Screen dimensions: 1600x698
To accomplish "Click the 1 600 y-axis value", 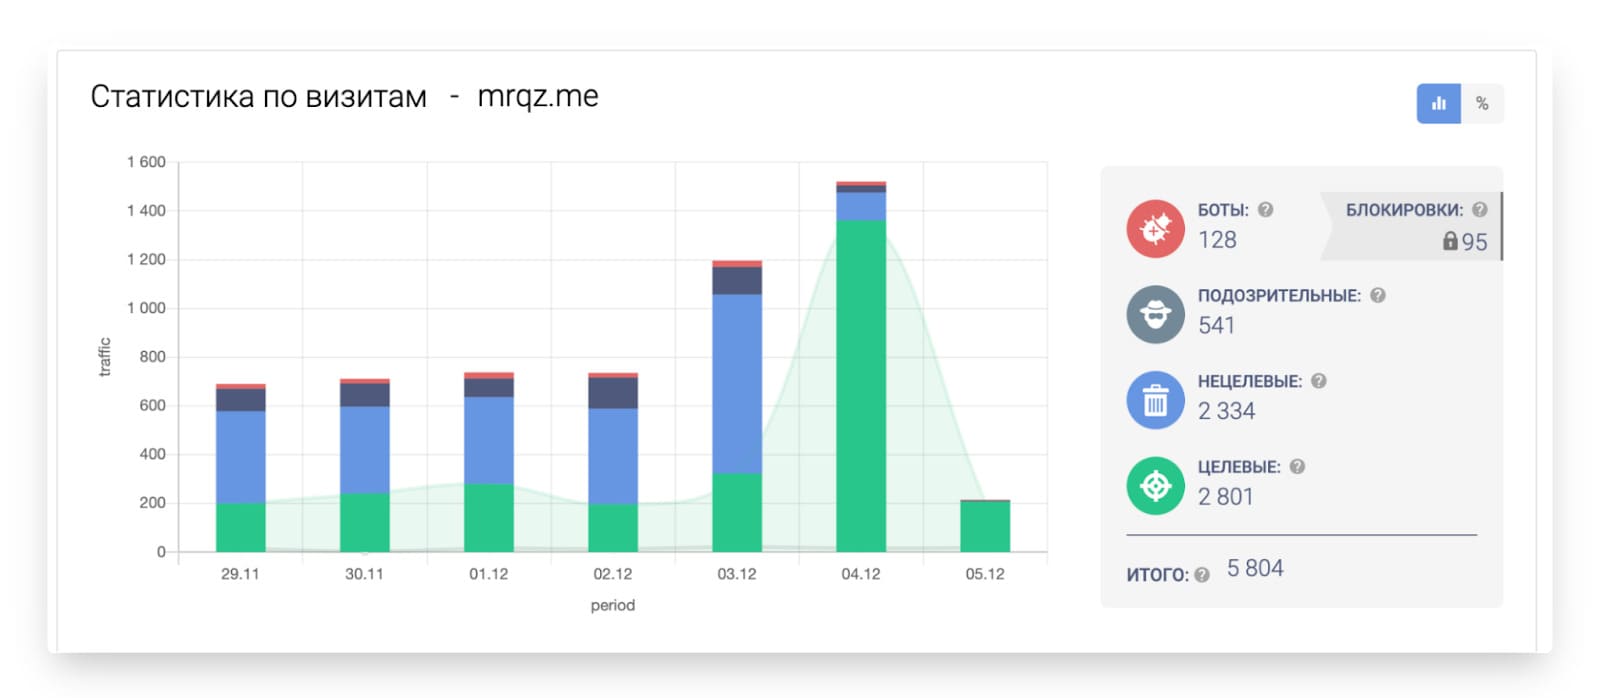I will (146, 162).
